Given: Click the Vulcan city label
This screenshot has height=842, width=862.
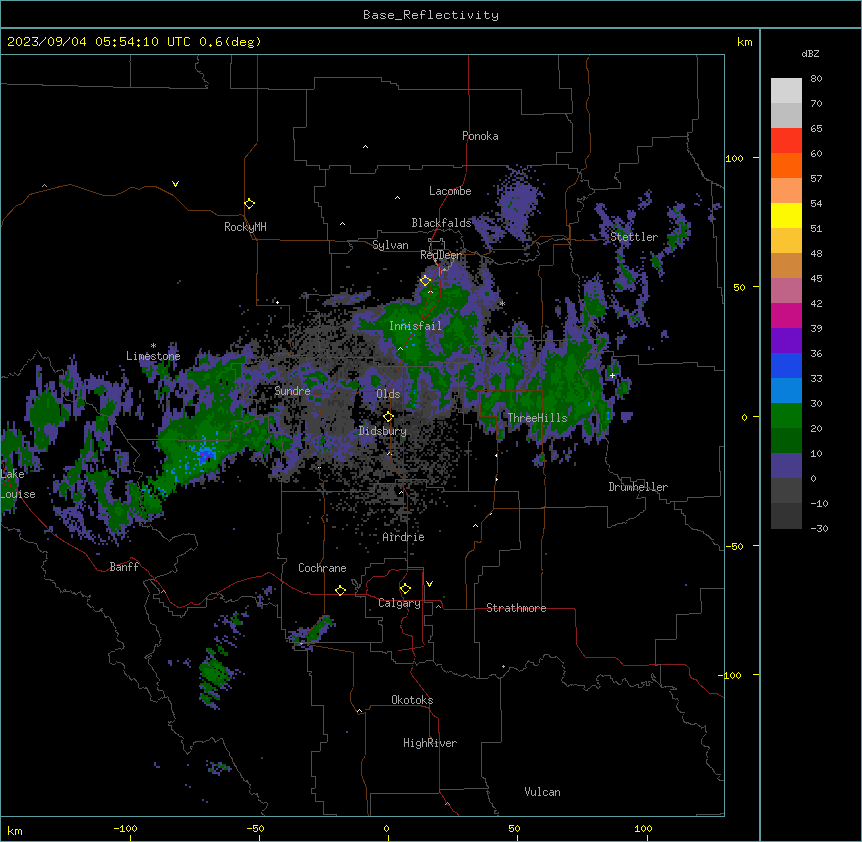Looking at the screenshot, I should (x=542, y=792).
